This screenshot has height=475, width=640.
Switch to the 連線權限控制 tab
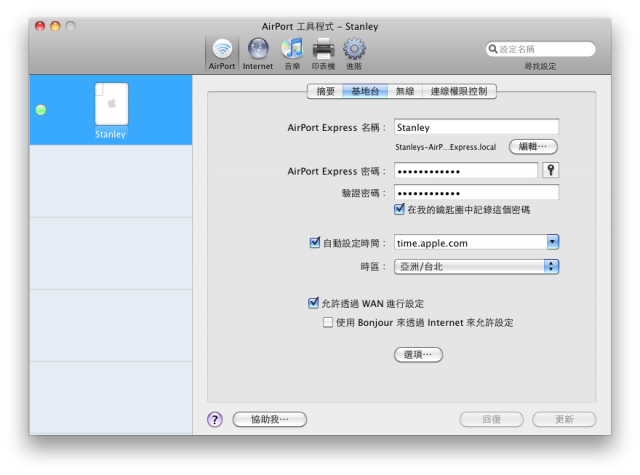coord(459,91)
